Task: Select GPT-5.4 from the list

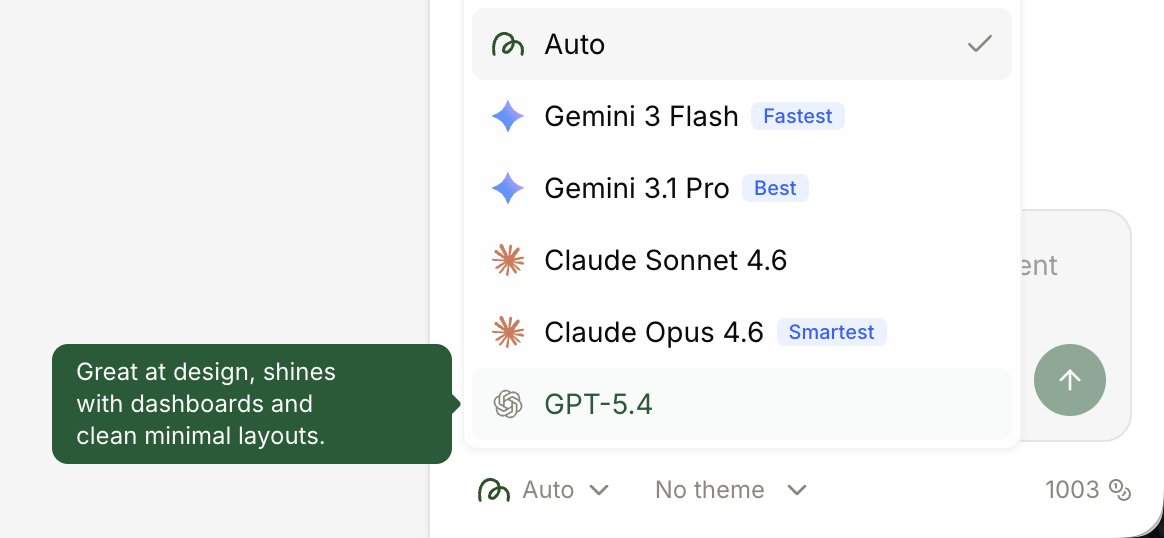Action: tap(742, 404)
